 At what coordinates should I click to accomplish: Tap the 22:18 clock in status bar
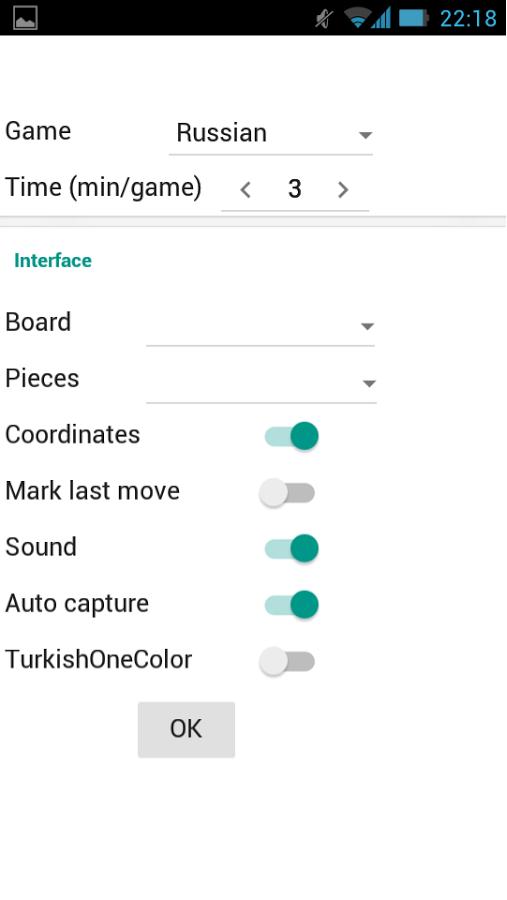468,18
